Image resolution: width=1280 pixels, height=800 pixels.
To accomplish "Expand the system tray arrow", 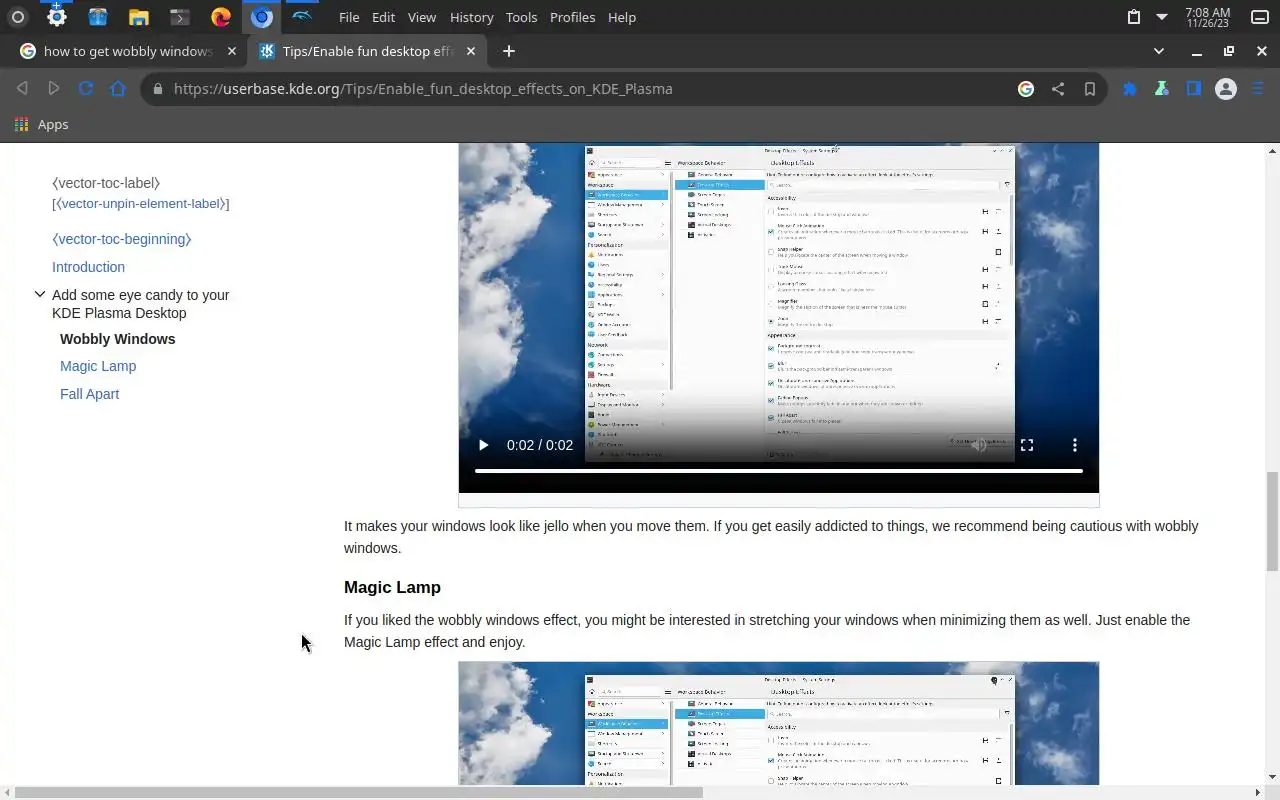I will 1162,17.
